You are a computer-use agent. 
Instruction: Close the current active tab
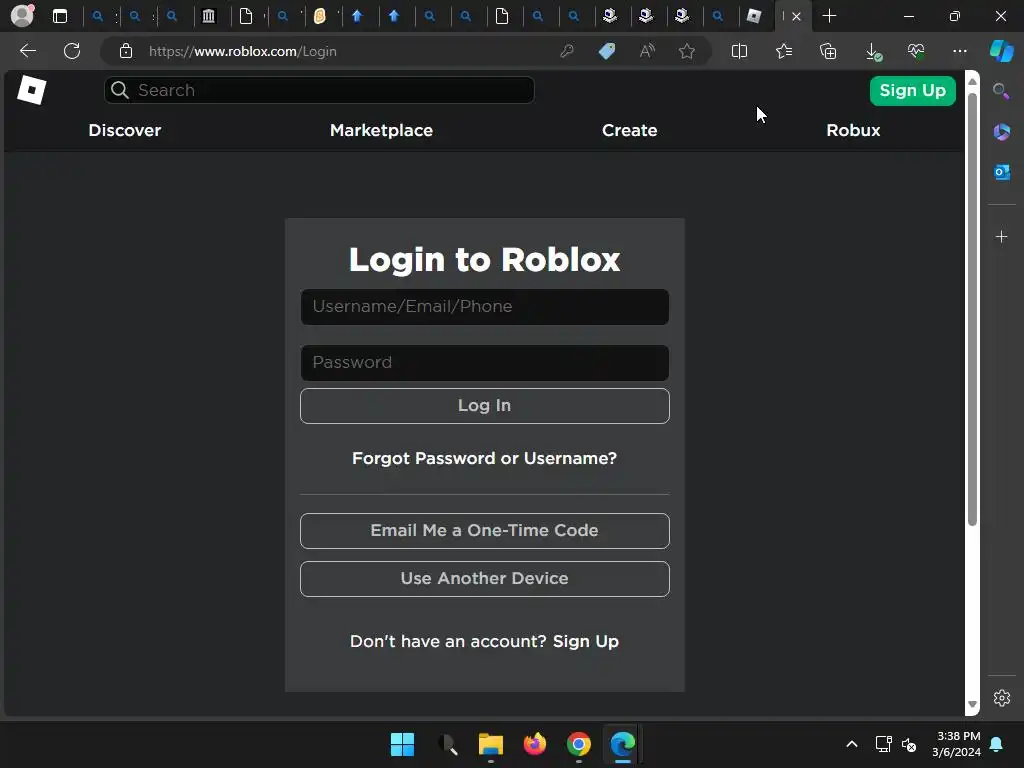pos(796,16)
